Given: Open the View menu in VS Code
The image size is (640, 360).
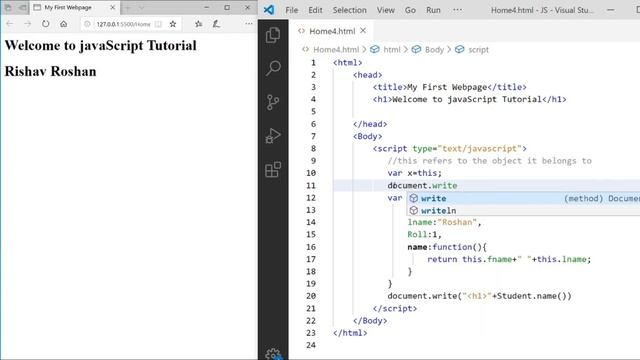Looking at the screenshot, I should click(x=386, y=10).
